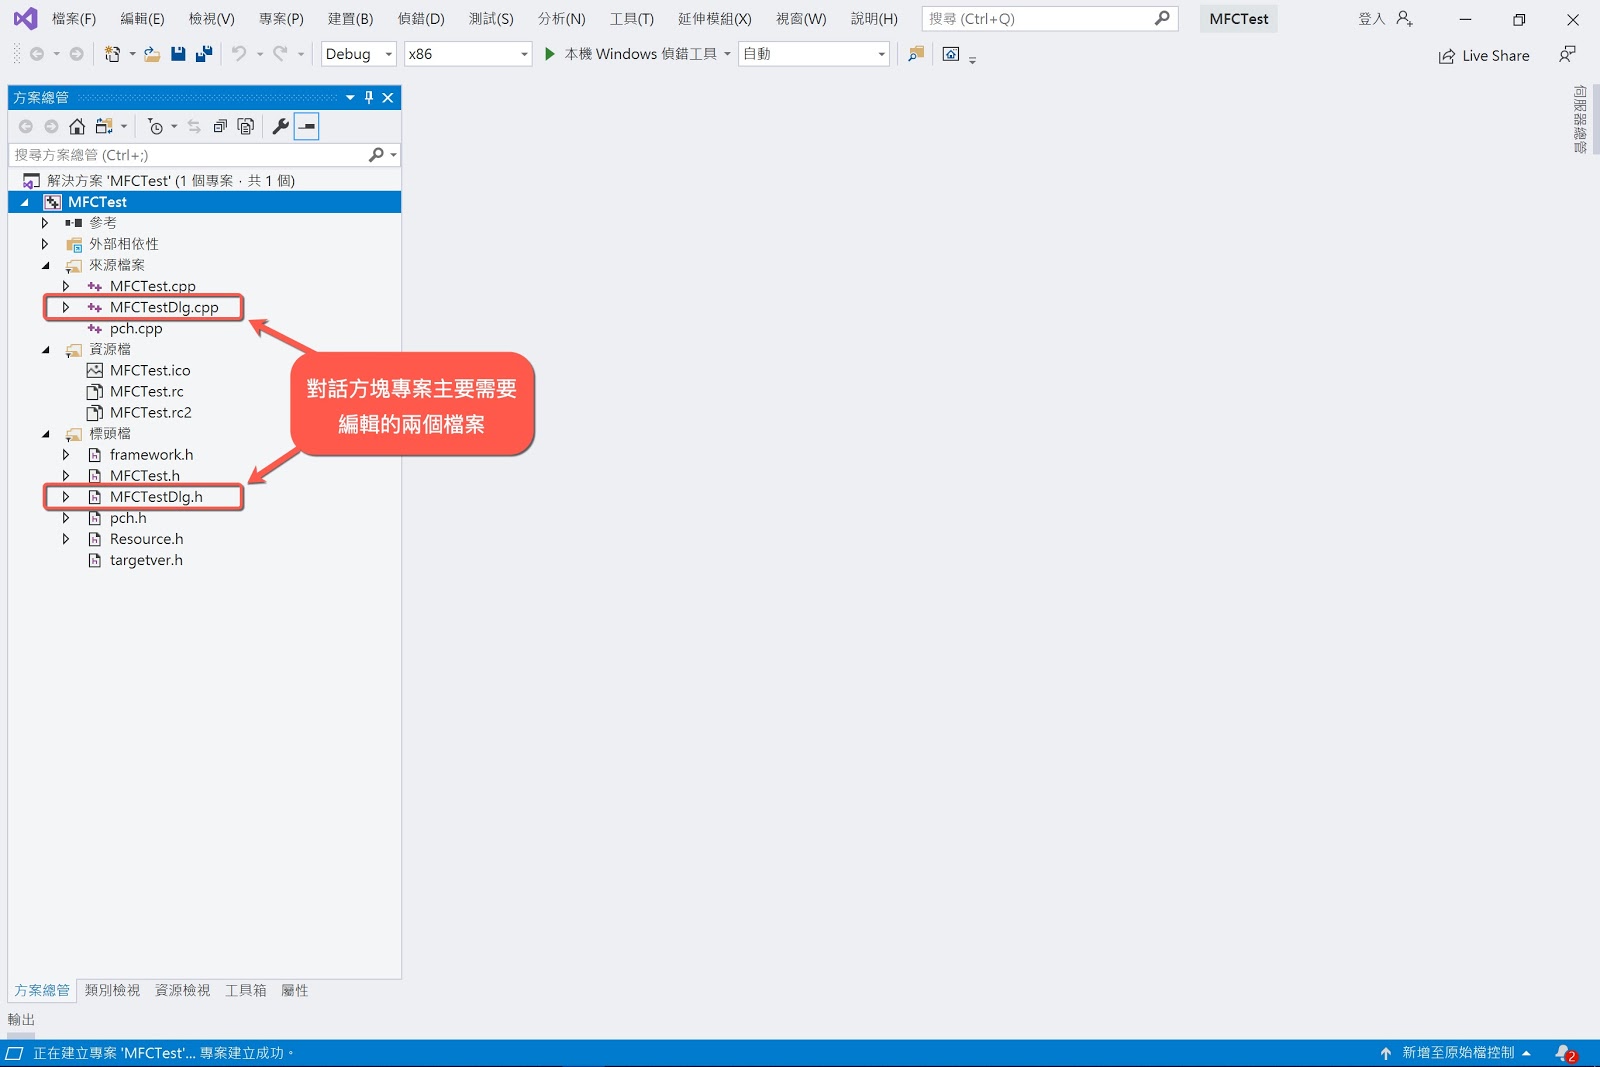Click the Live Share button
This screenshot has height=1067, width=1600.
click(x=1484, y=56)
